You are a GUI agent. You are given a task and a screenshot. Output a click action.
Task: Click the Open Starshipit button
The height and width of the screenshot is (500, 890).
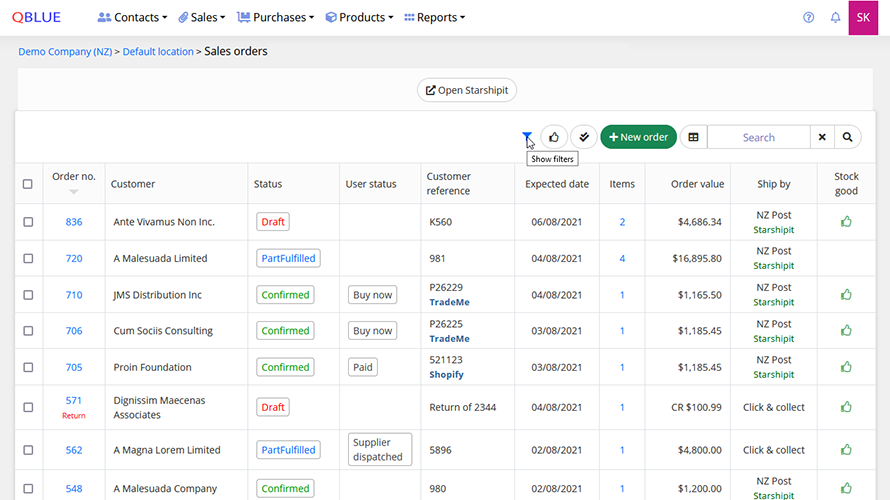(466, 90)
